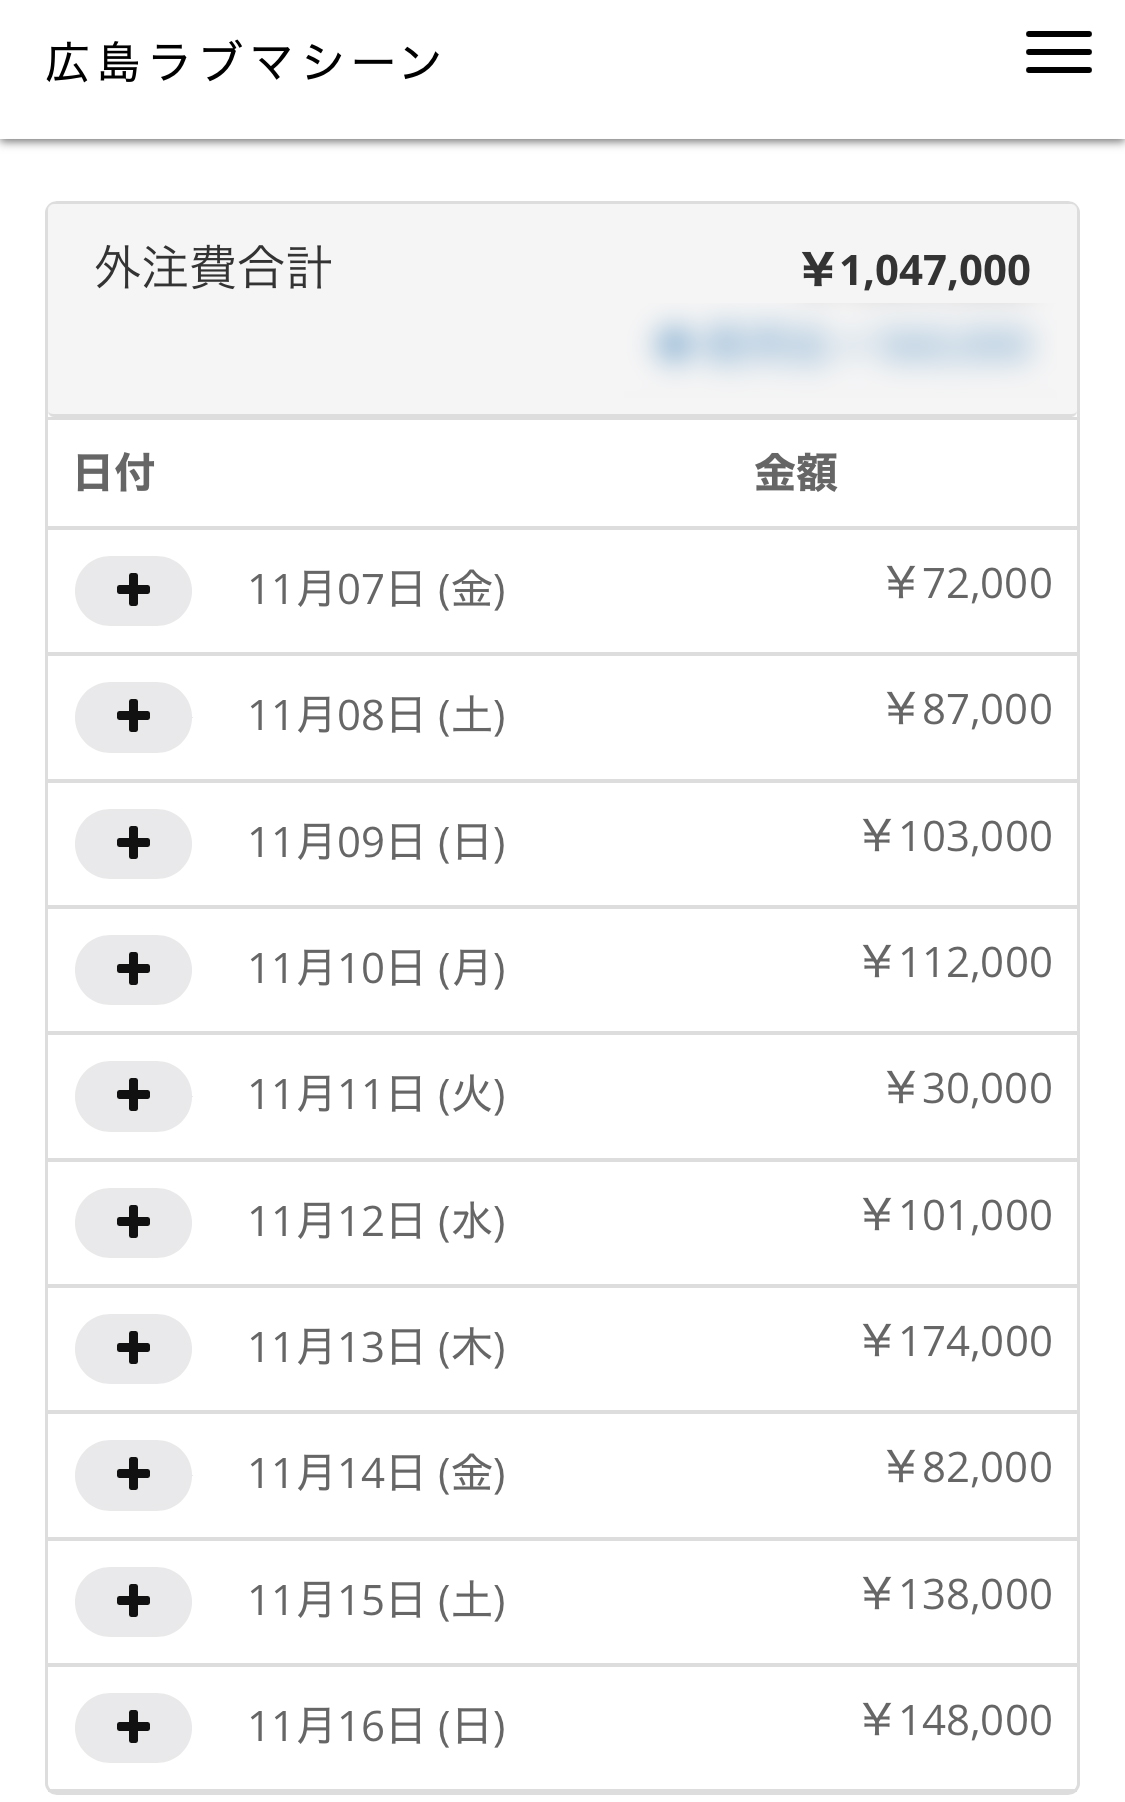The image size is (1125, 1802).
Task: Expand the 11月09日 (日) row
Action: (x=133, y=844)
